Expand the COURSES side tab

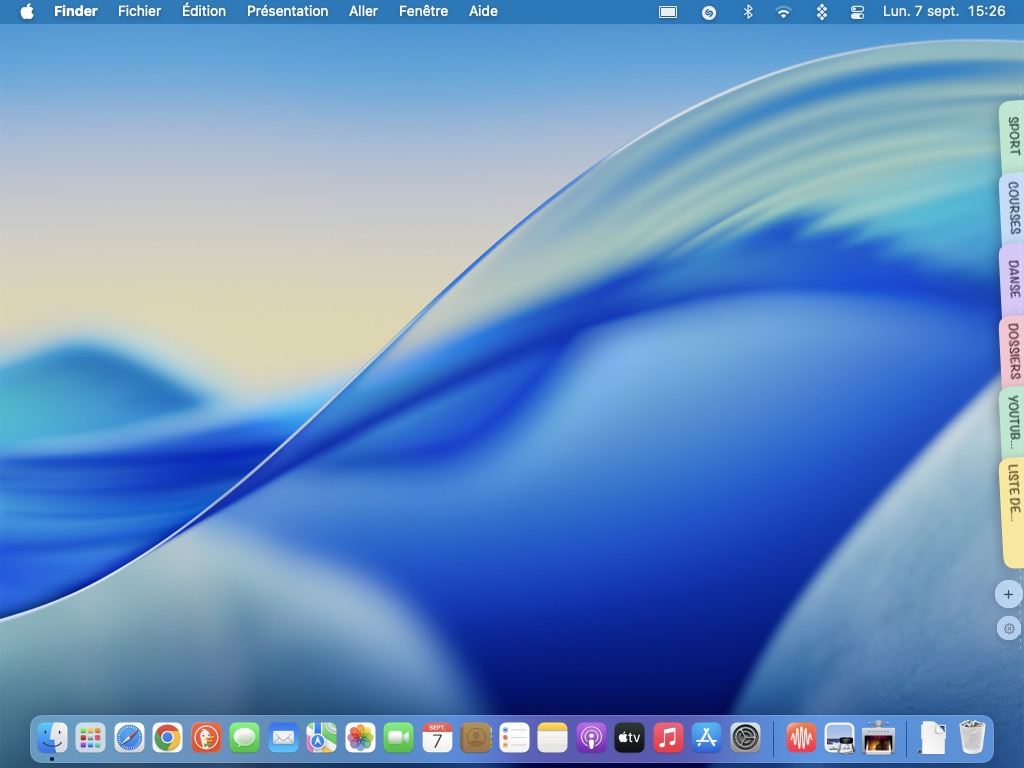pos(1012,208)
